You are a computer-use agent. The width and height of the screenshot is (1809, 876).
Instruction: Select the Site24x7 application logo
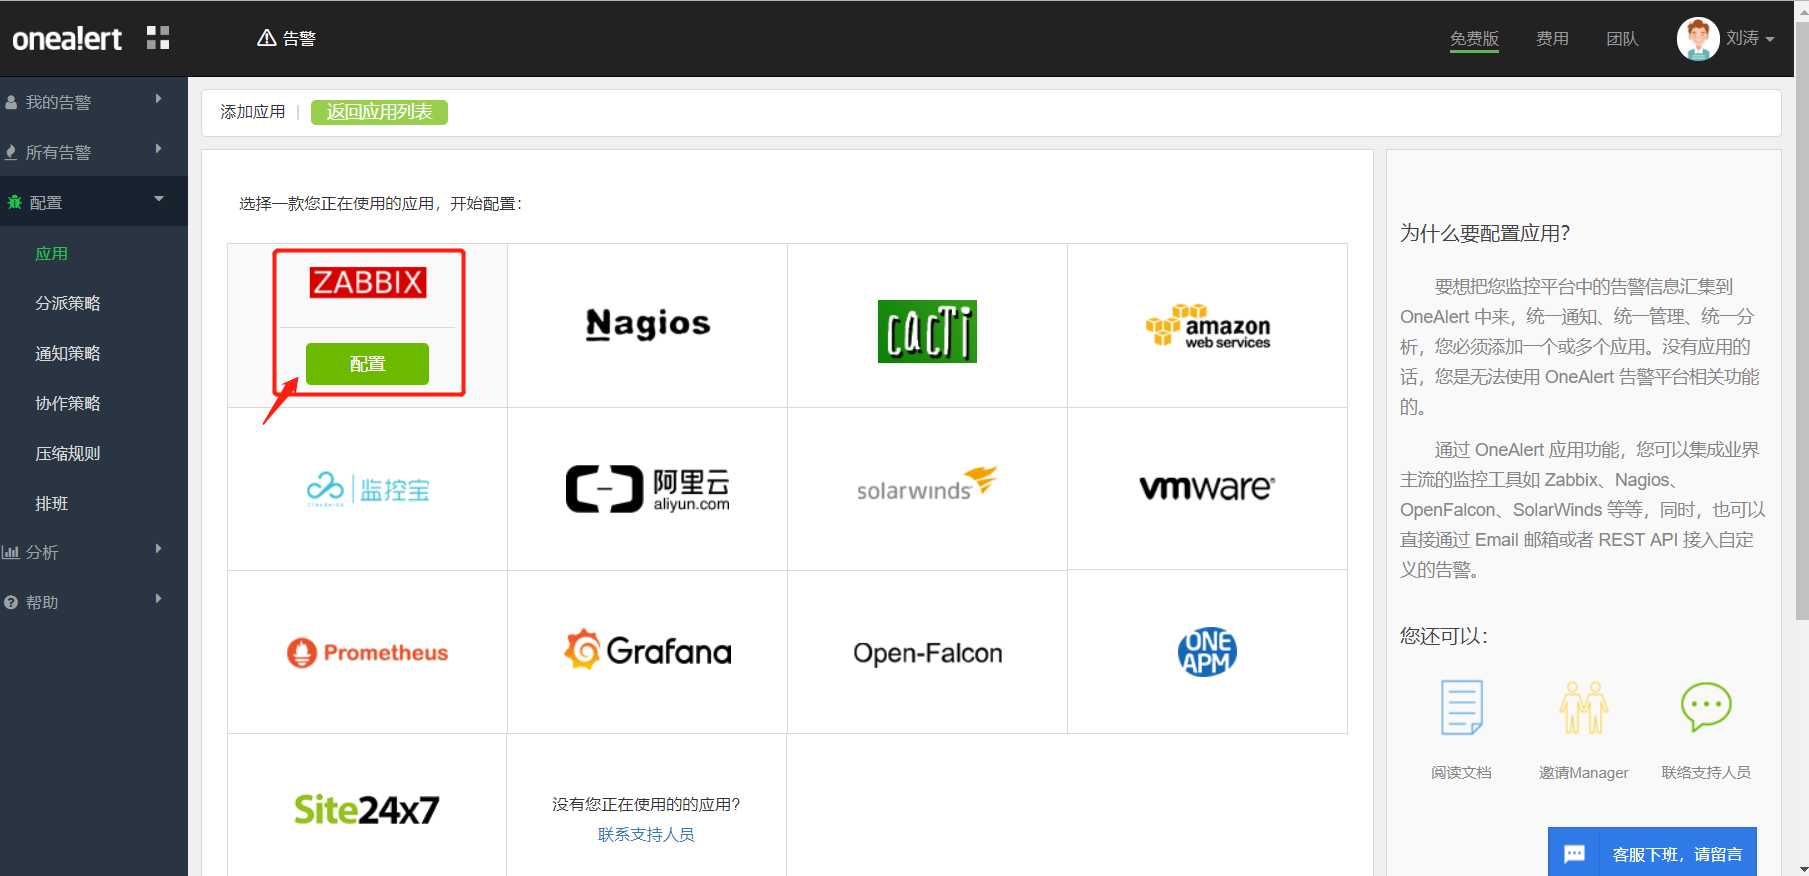pyautogui.click(x=367, y=809)
